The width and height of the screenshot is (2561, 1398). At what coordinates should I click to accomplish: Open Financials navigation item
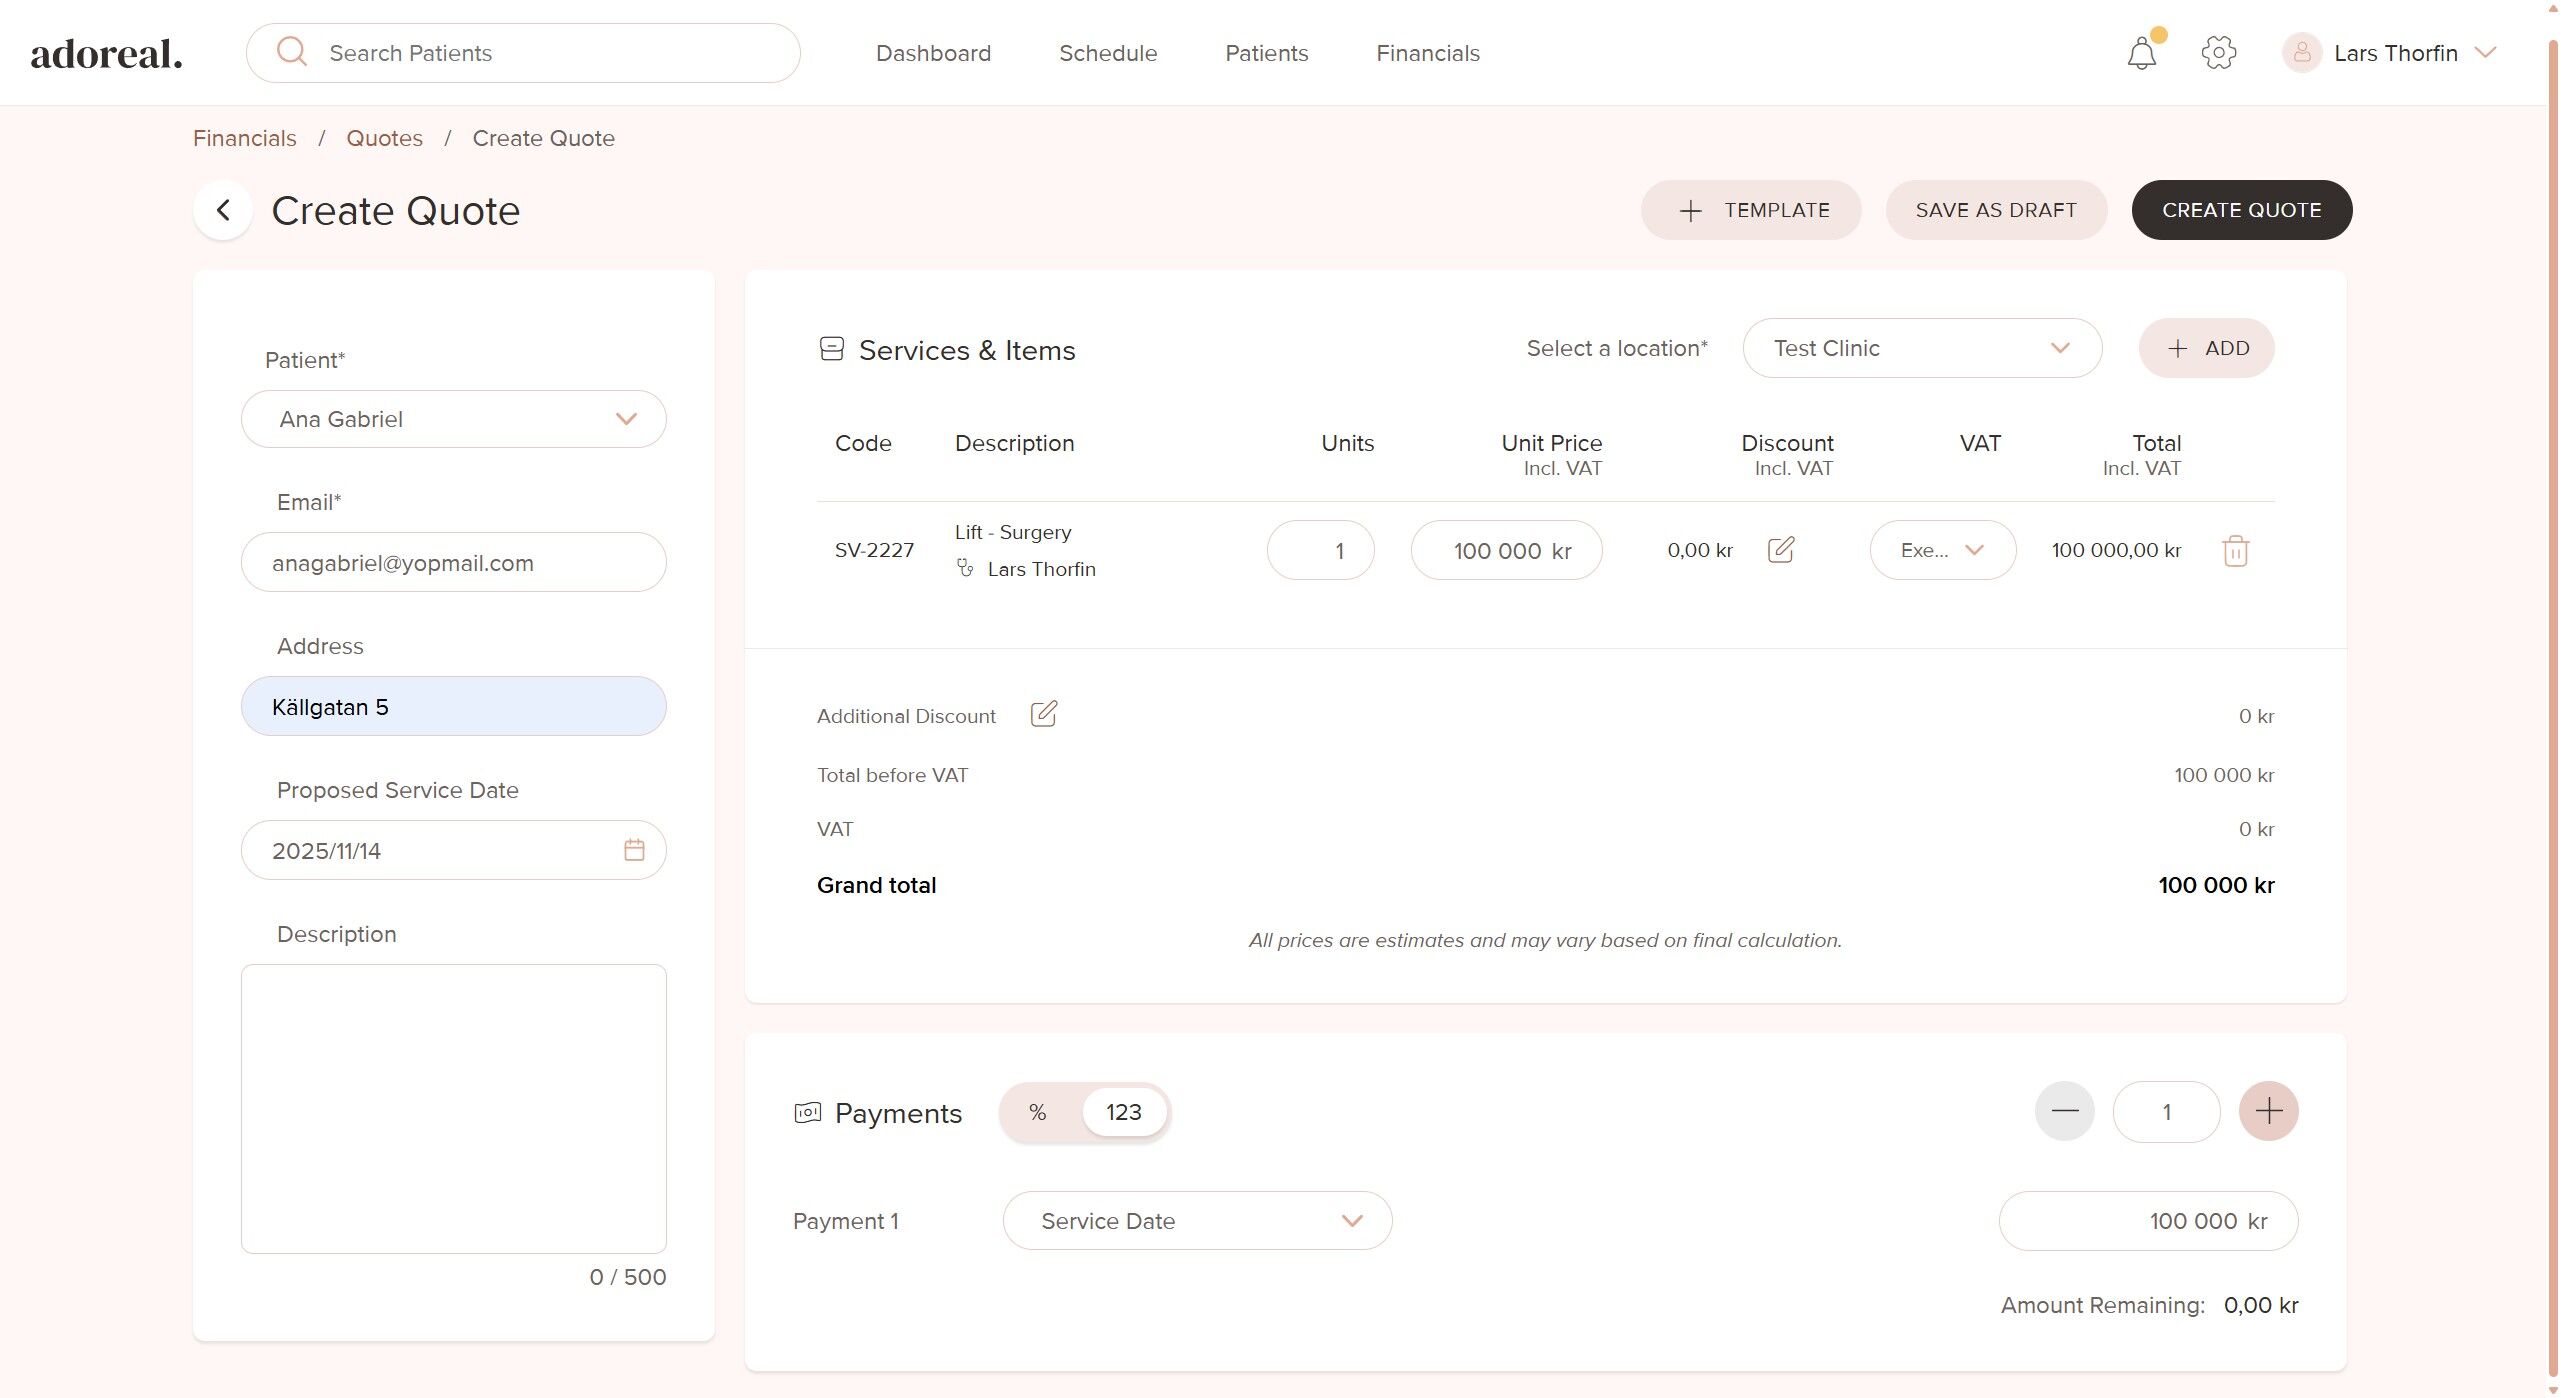(x=1427, y=53)
